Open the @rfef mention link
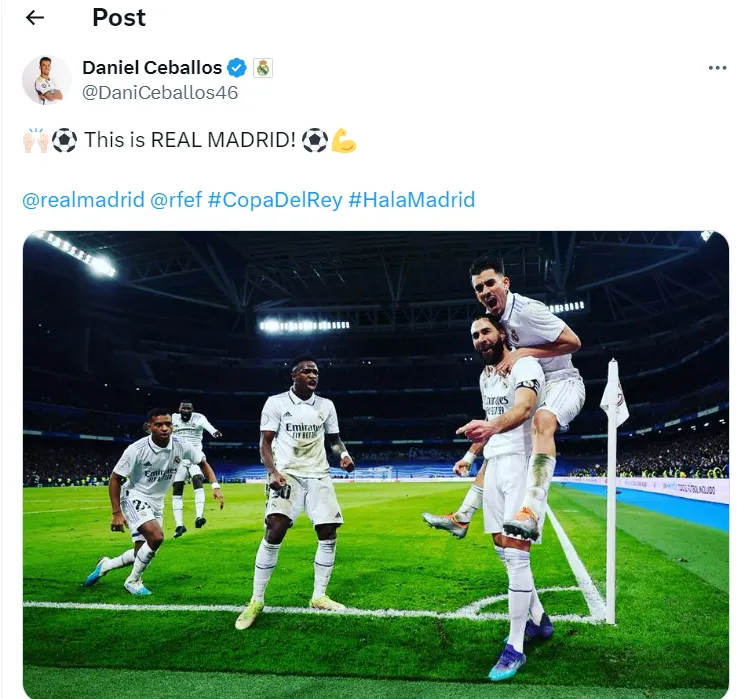The width and height of the screenshot is (737, 699). (x=176, y=200)
